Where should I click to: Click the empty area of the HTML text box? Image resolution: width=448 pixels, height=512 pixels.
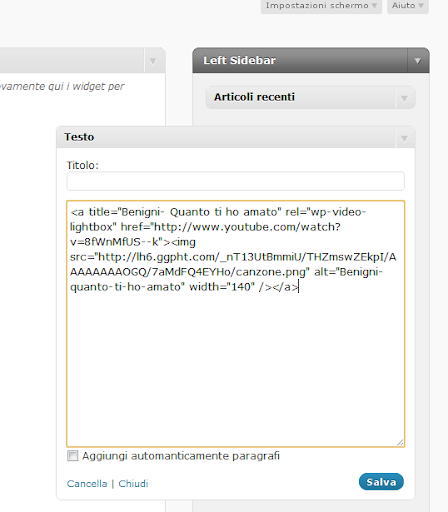(236, 367)
